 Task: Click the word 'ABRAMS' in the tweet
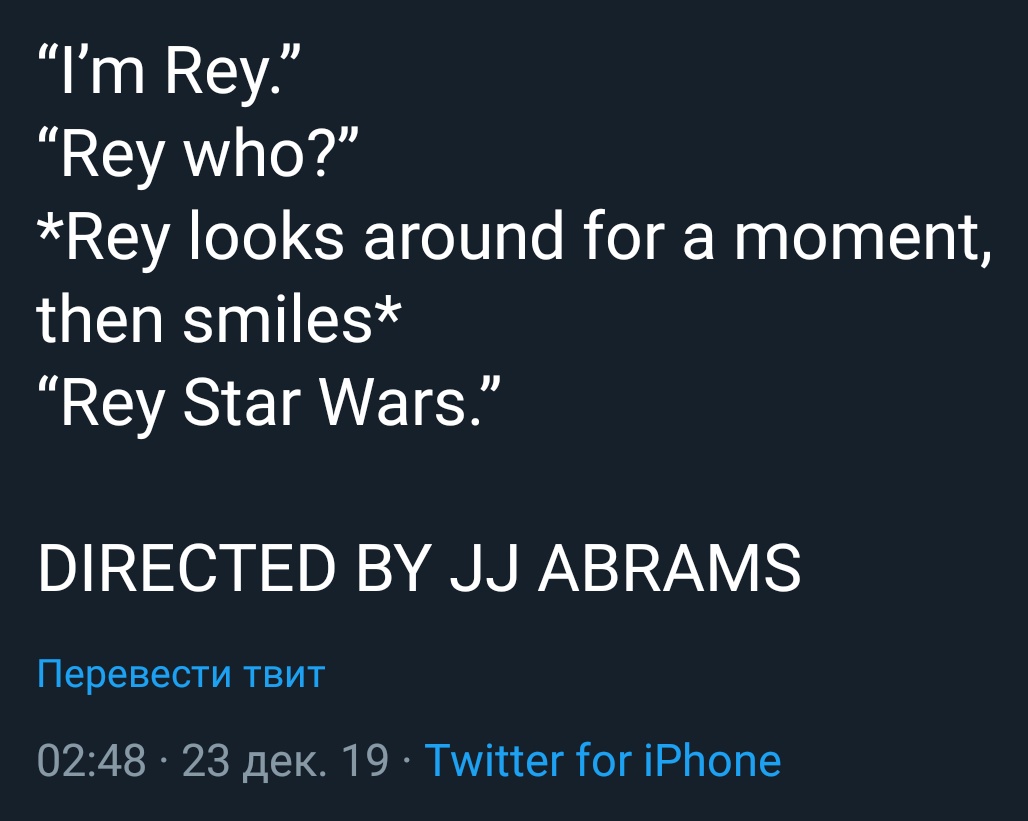click(669, 568)
